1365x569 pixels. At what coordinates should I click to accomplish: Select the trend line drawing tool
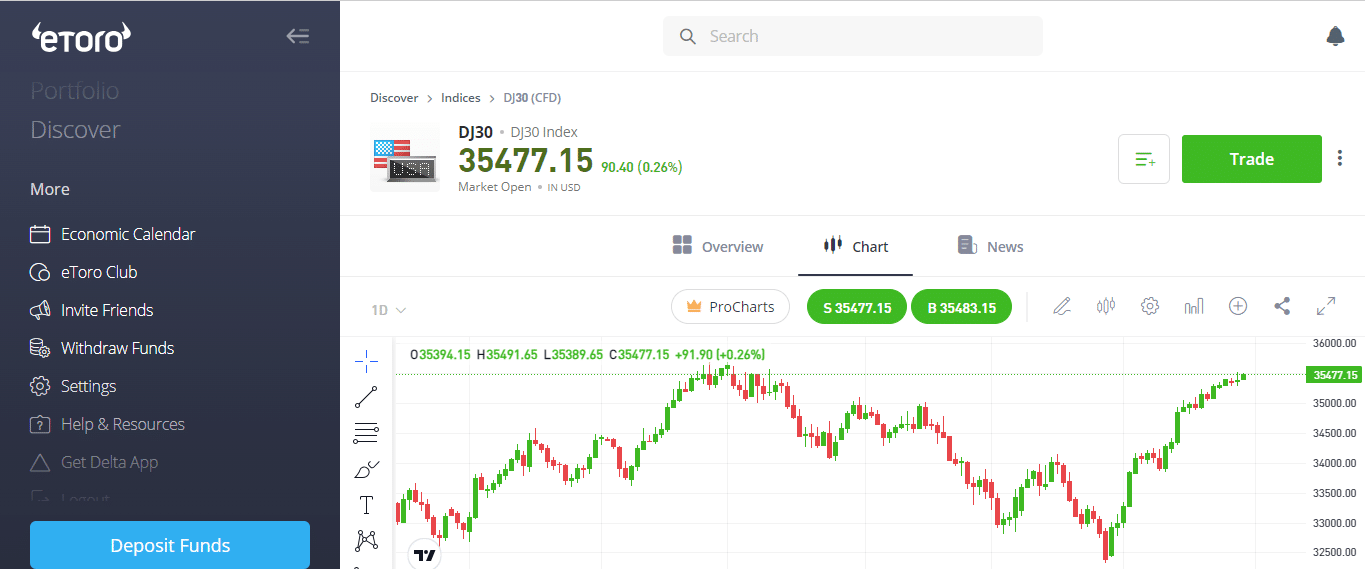click(366, 397)
